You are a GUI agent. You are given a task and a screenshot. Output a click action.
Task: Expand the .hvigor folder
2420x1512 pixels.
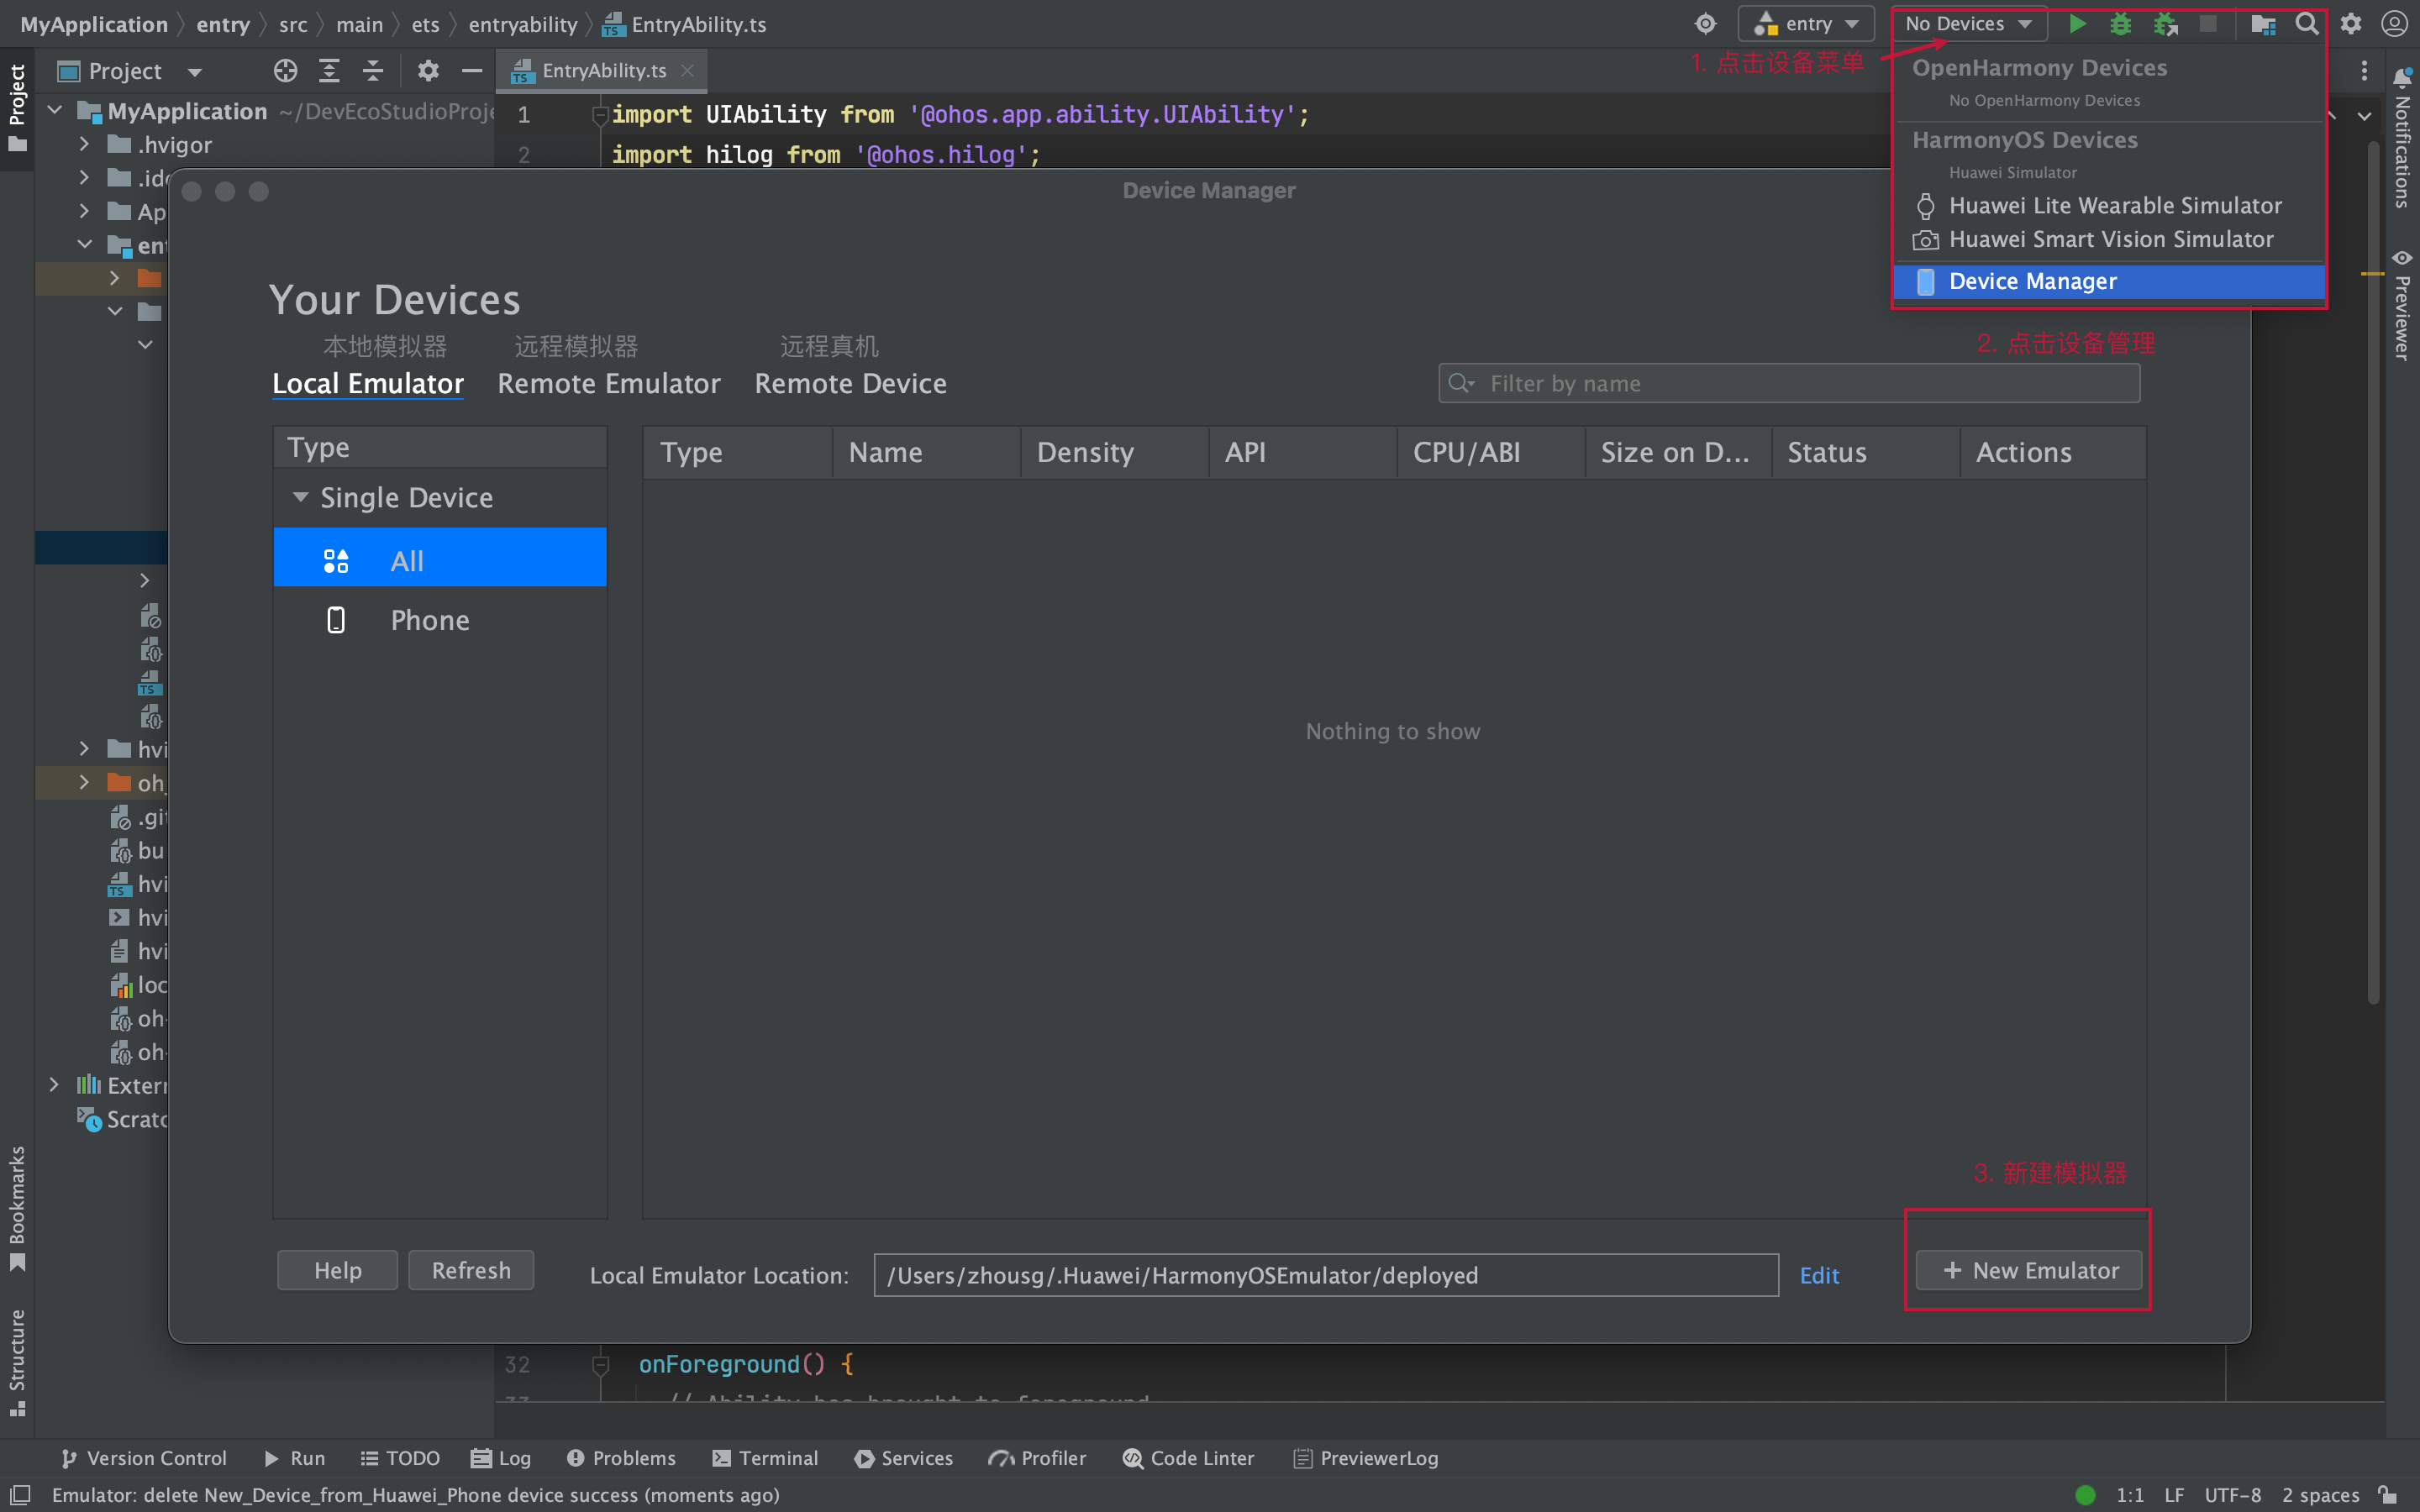point(85,145)
